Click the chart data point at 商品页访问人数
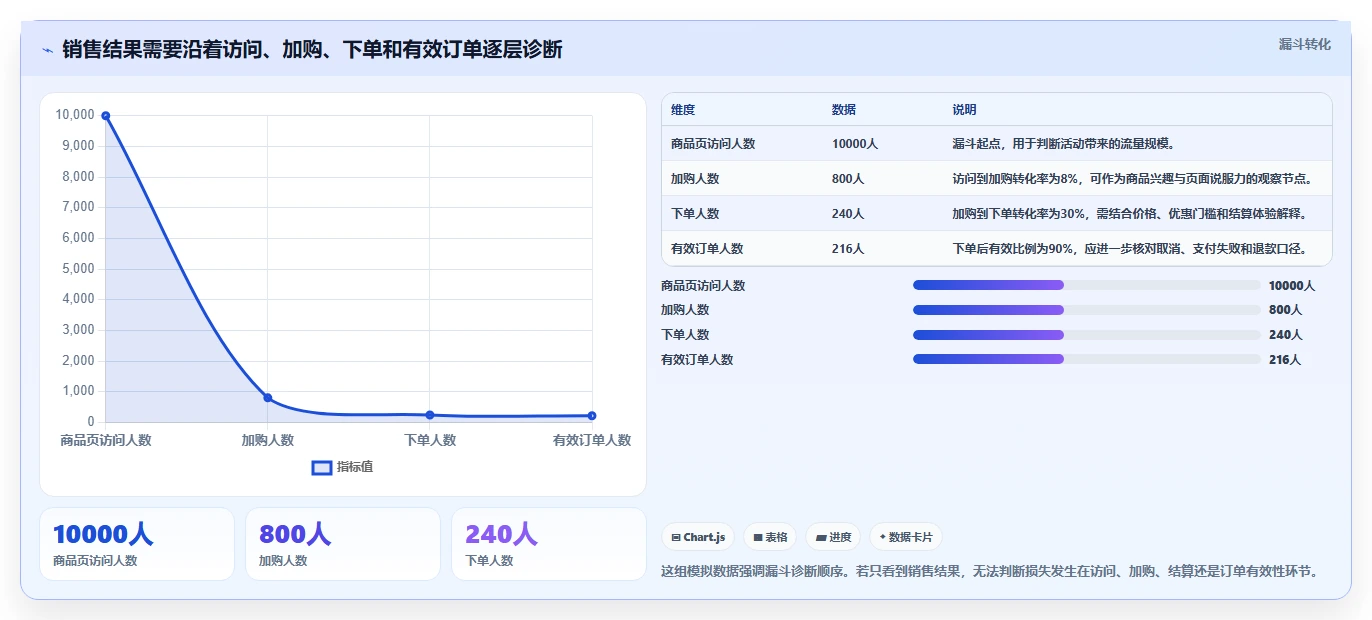 coord(105,116)
